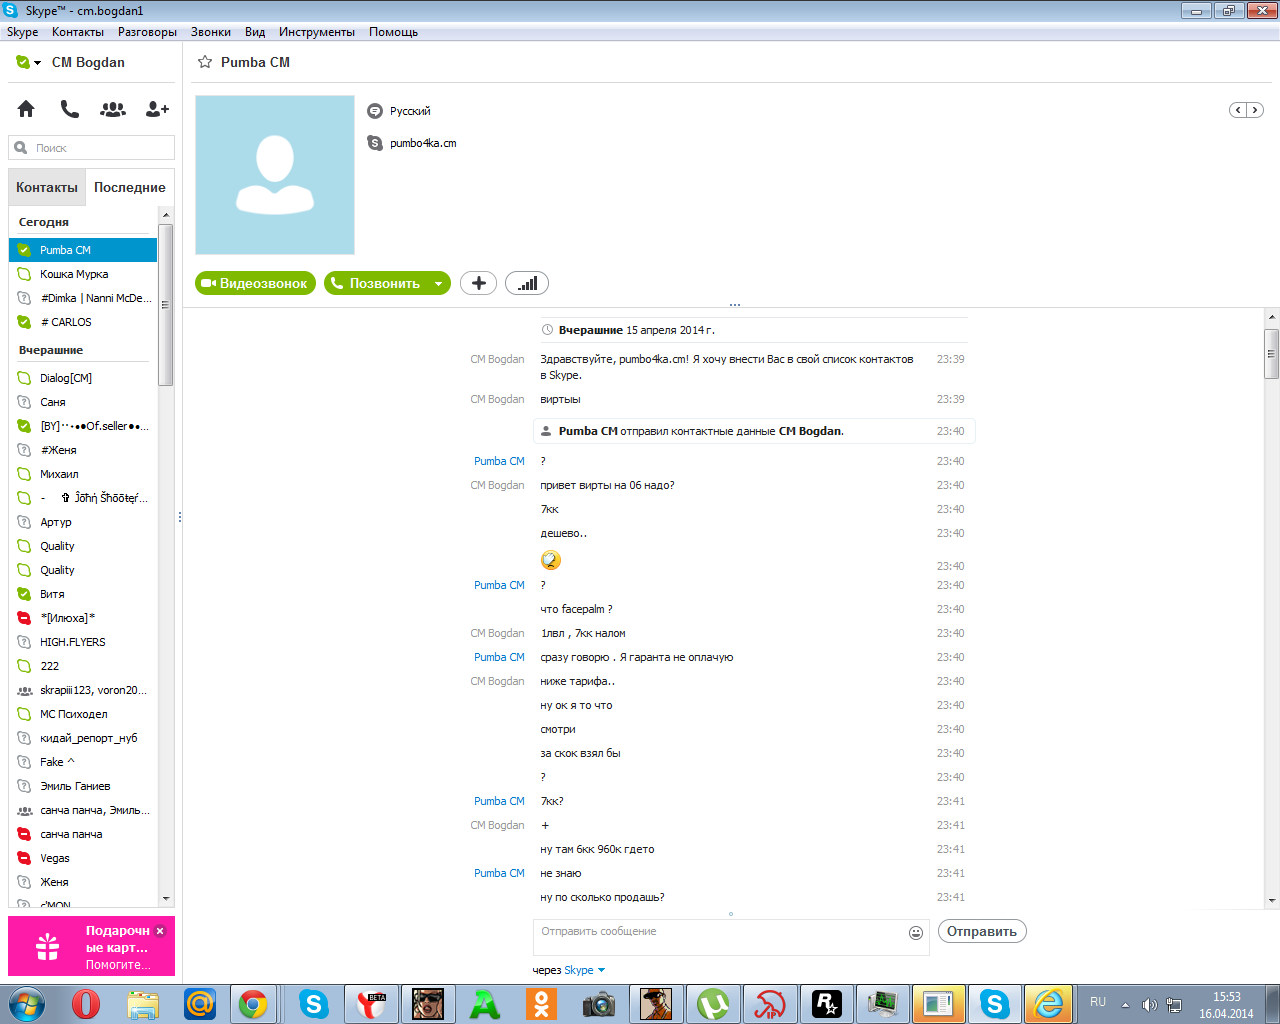The height and width of the screenshot is (1024, 1280).
Task: Select HIGH.FLYERS contact
Action: point(83,642)
